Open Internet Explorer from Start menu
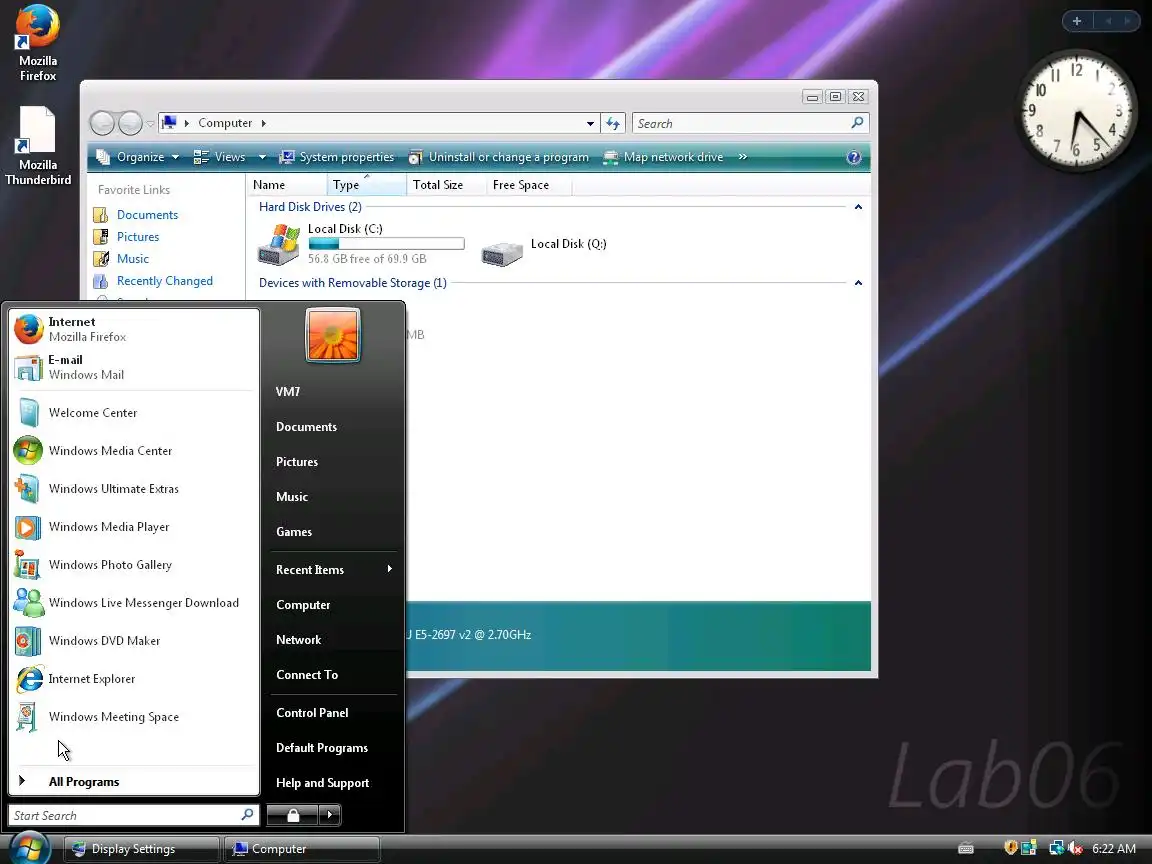Screen dimensions: 1152x864 (134, 679)
